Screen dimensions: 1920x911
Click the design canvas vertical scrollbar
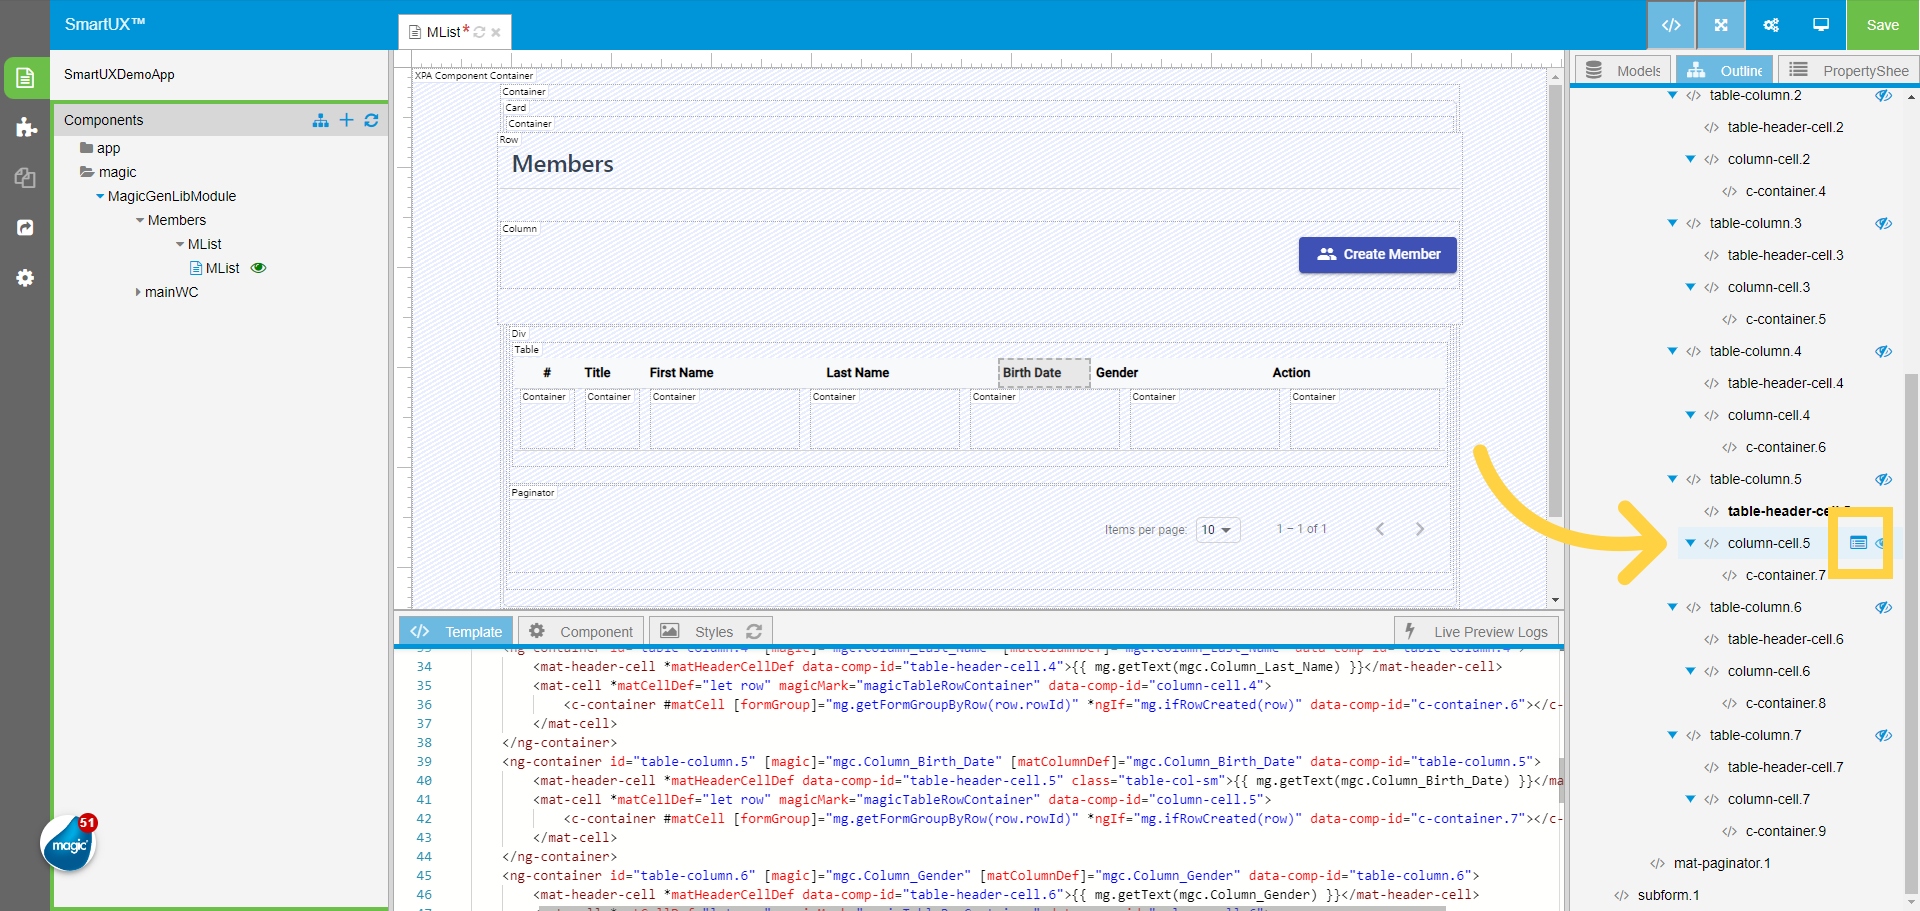(x=1554, y=300)
